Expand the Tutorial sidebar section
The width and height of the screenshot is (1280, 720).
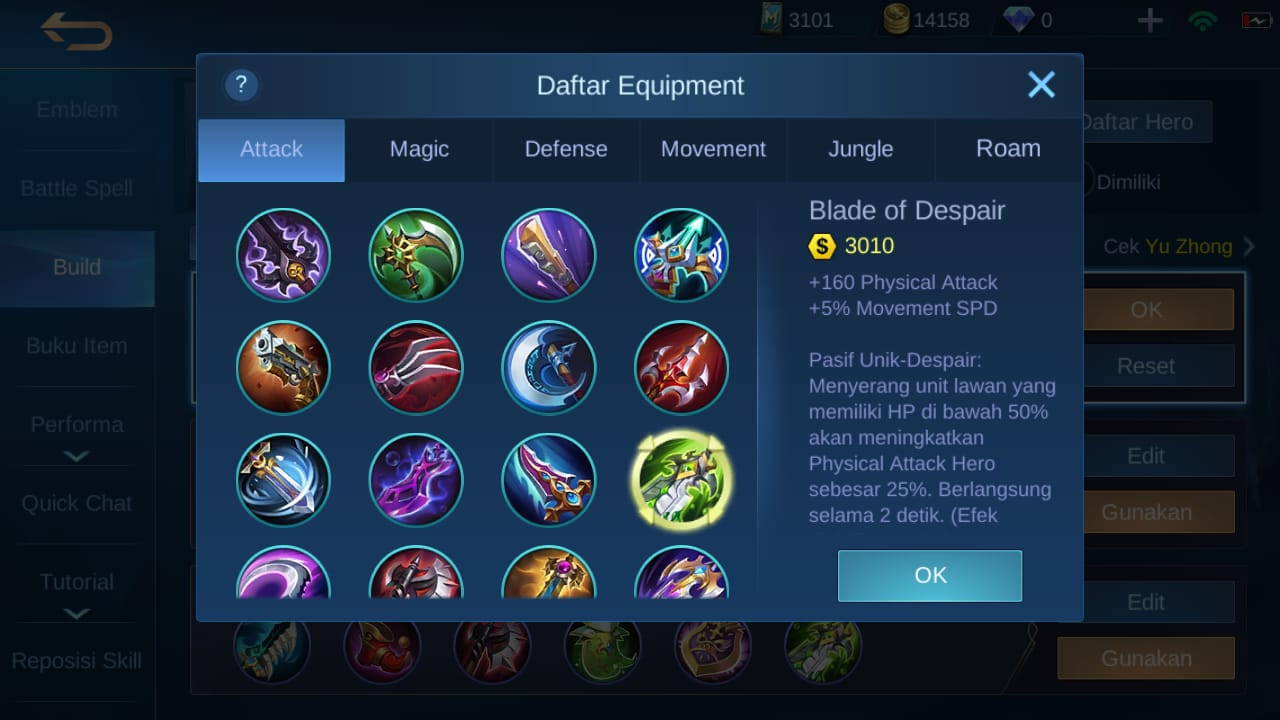(x=77, y=594)
